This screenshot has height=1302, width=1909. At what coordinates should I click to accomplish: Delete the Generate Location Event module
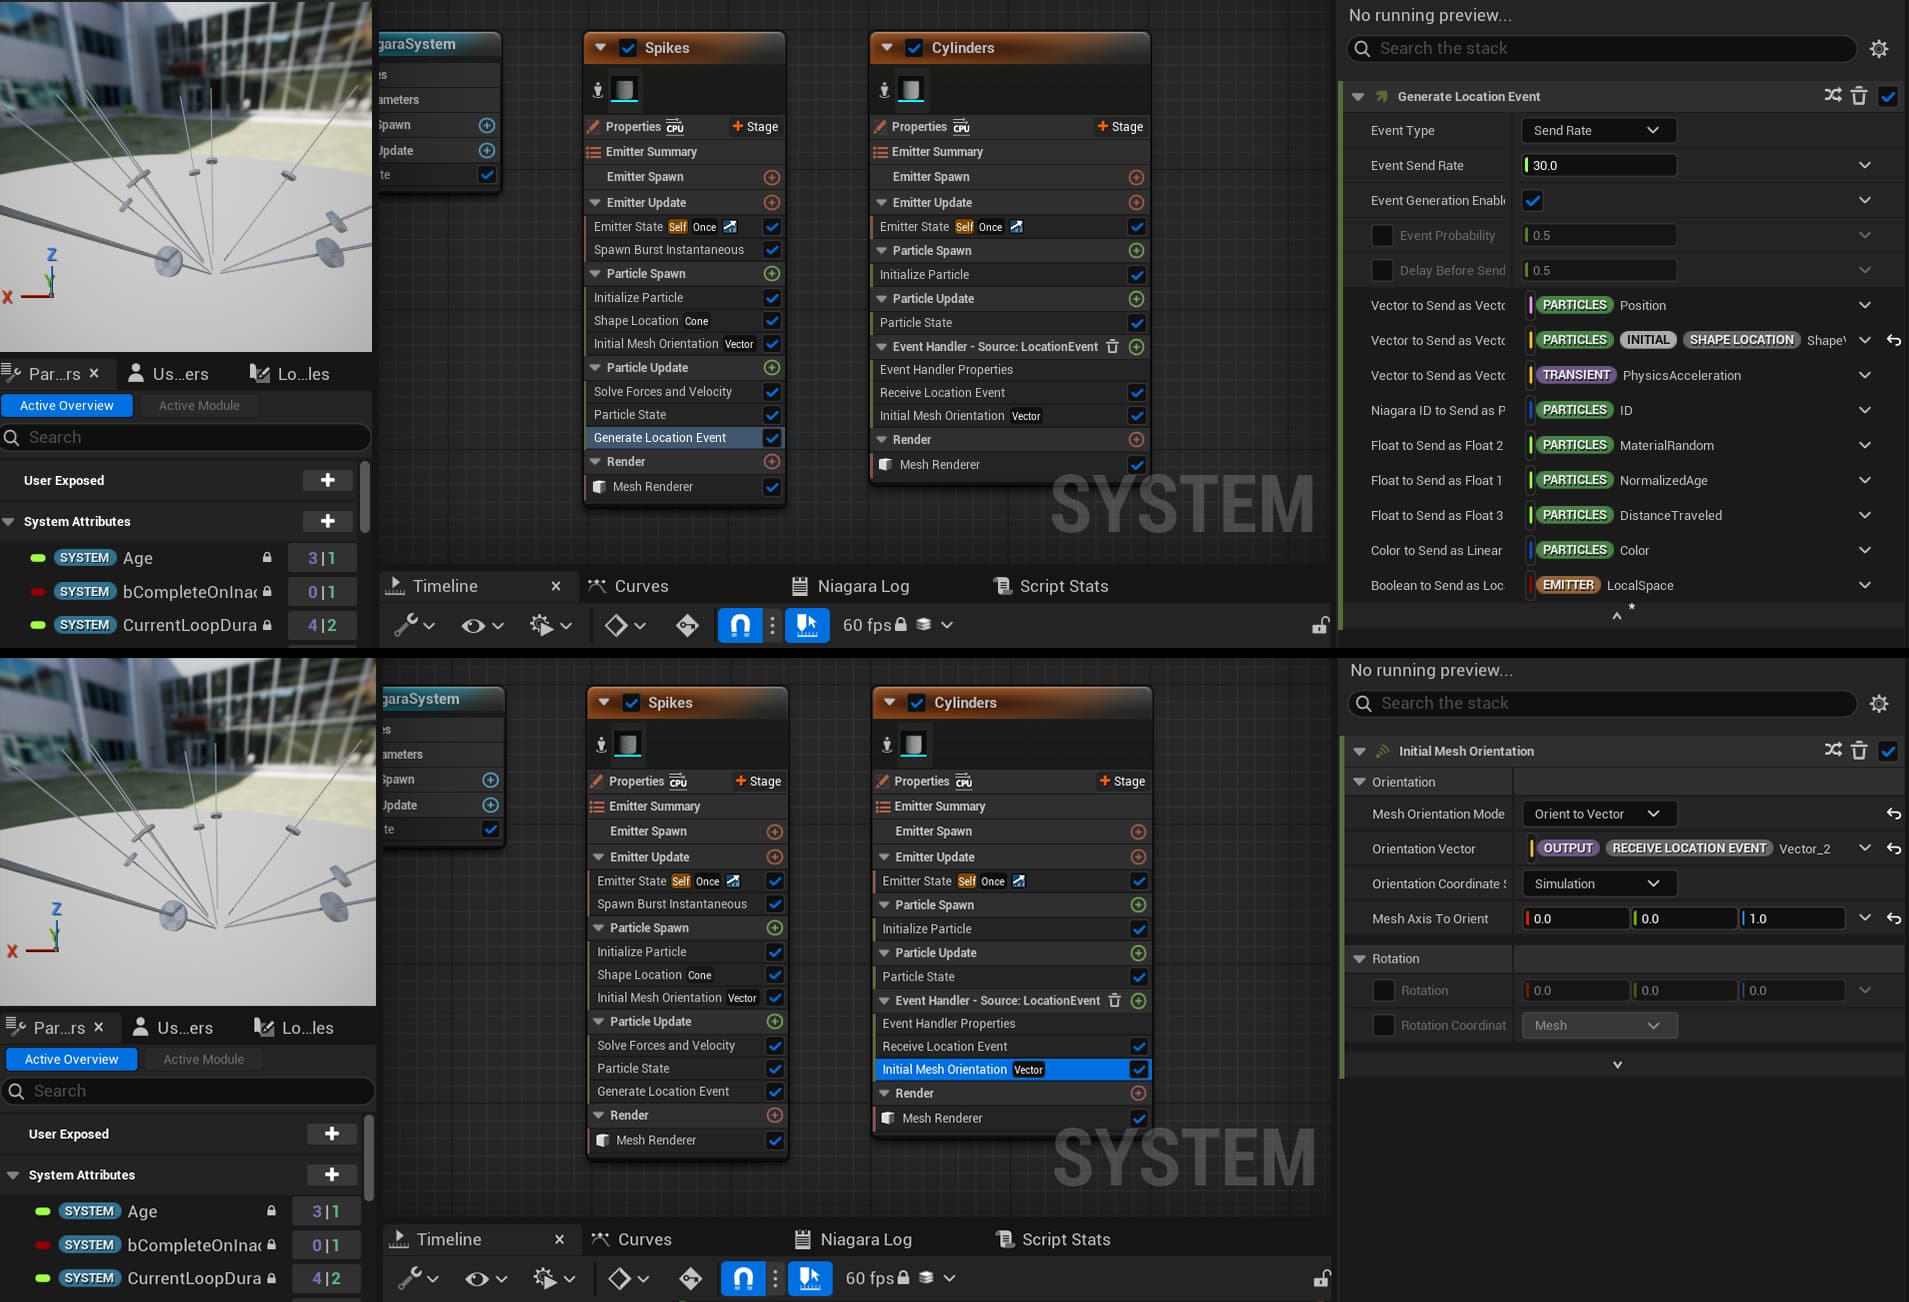[x=1859, y=96]
